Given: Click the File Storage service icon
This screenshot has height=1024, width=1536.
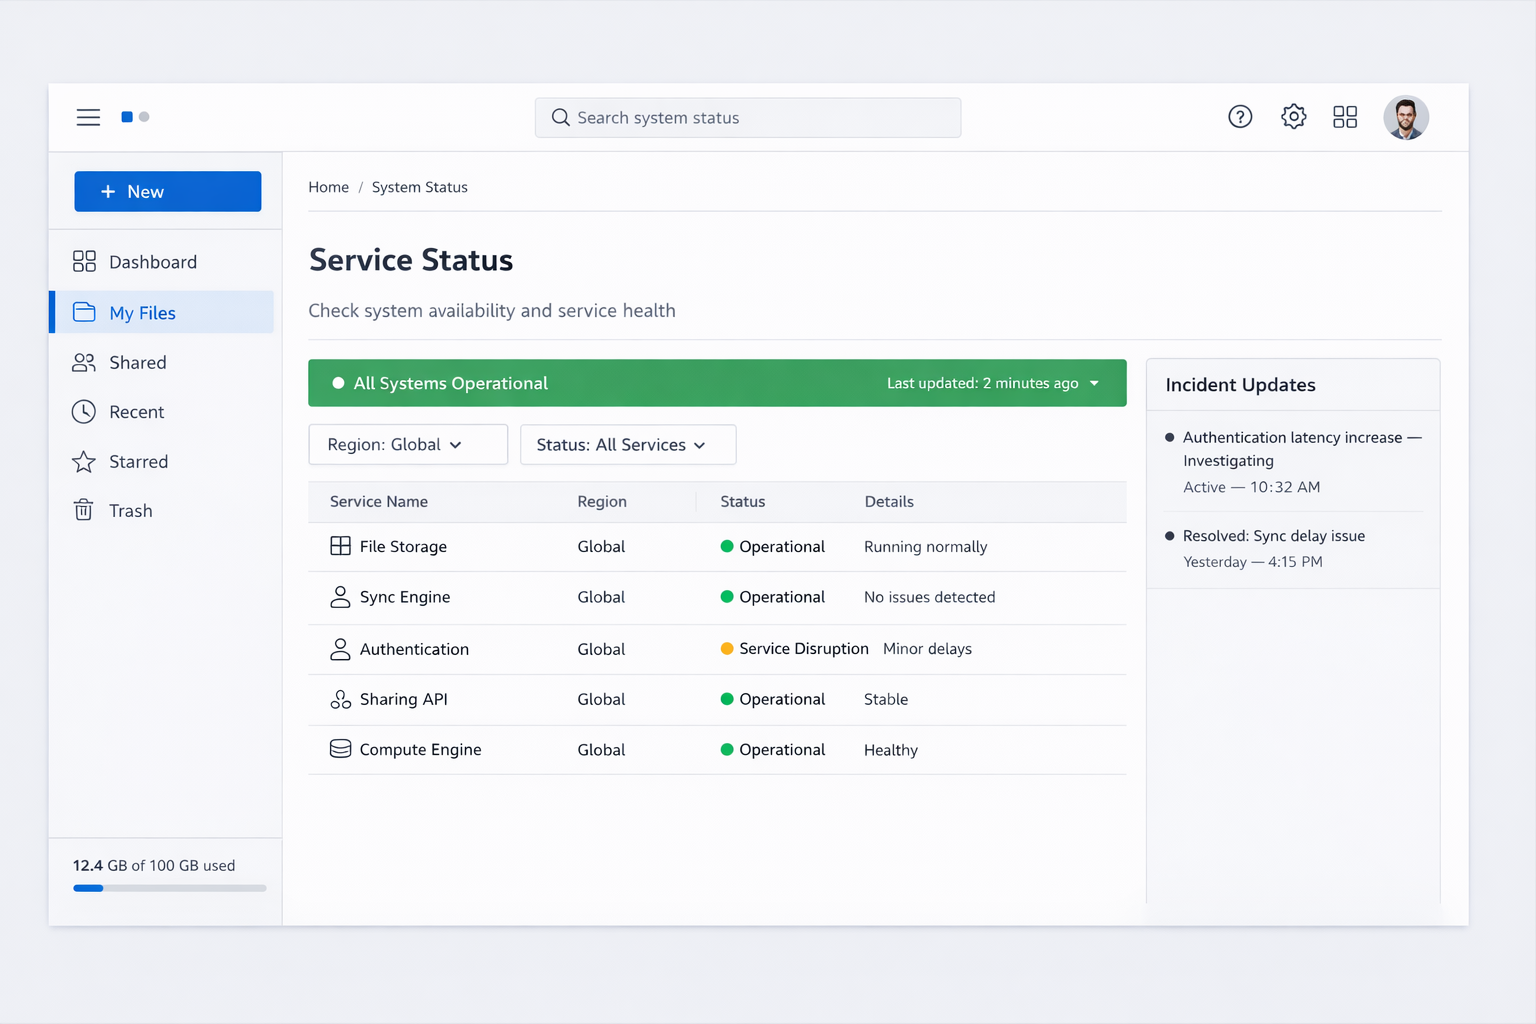Looking at the screenshot, I should click(x=340, y=546).
